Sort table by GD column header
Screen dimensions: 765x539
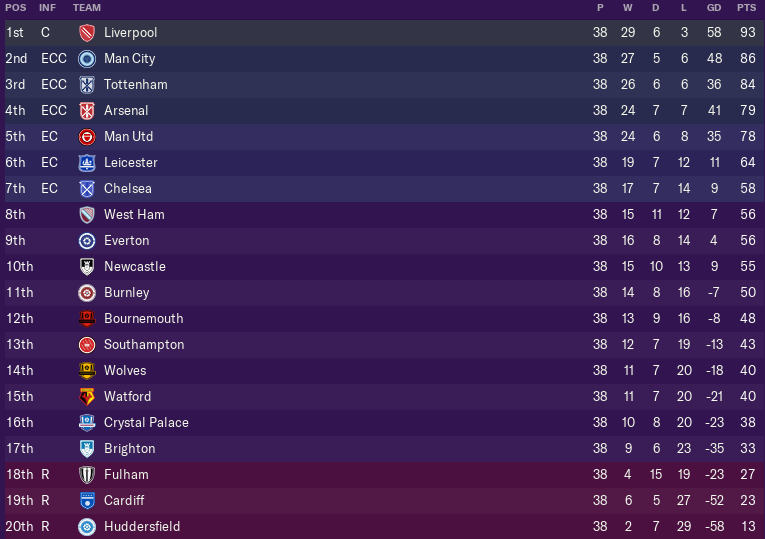click(714, 8)
